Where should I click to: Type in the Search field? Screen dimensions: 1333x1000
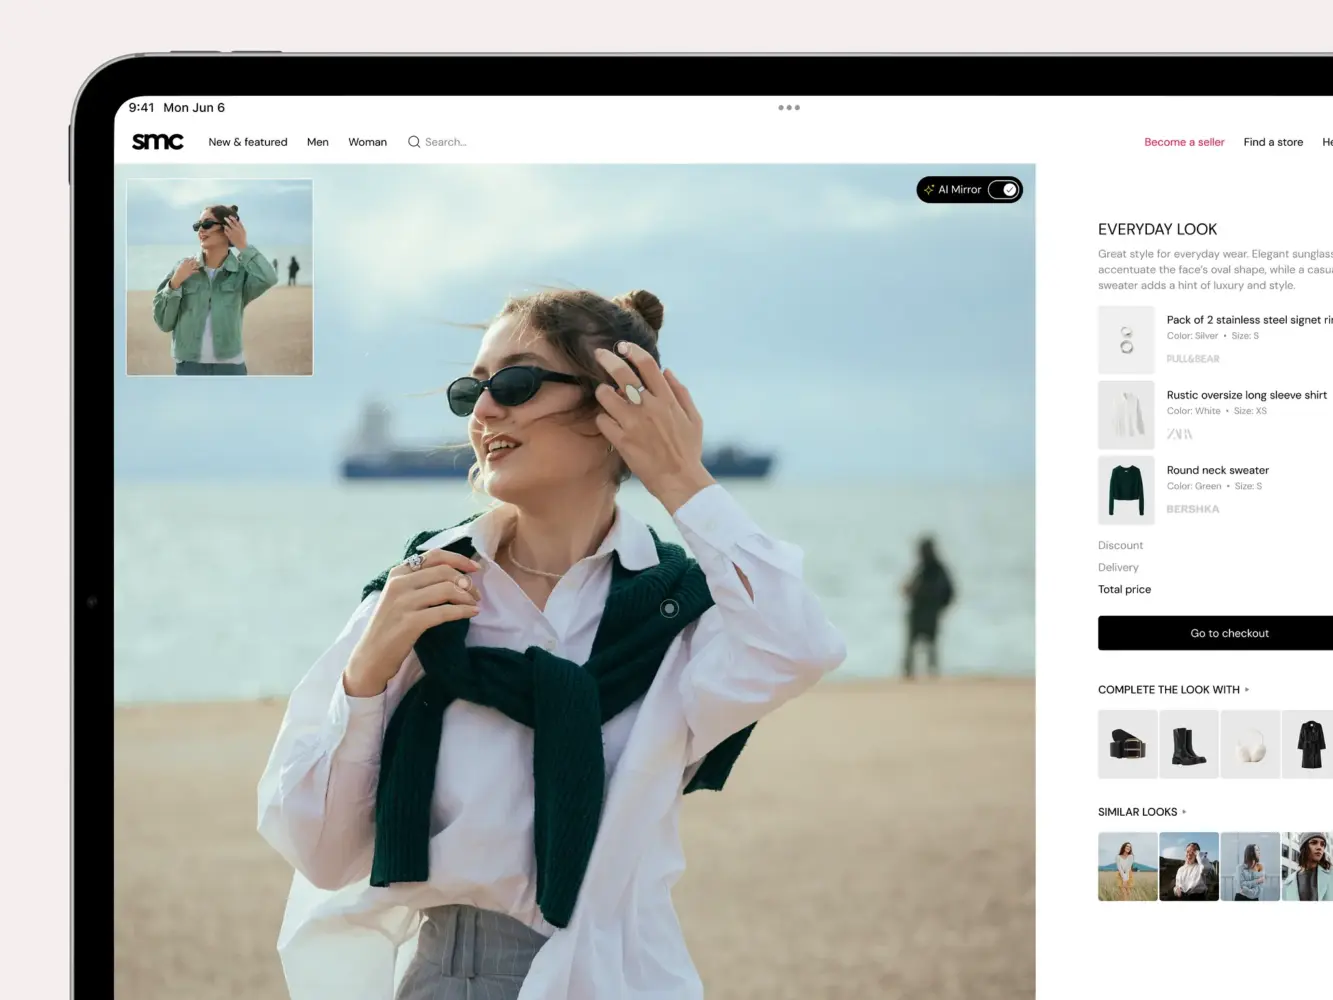446,142
